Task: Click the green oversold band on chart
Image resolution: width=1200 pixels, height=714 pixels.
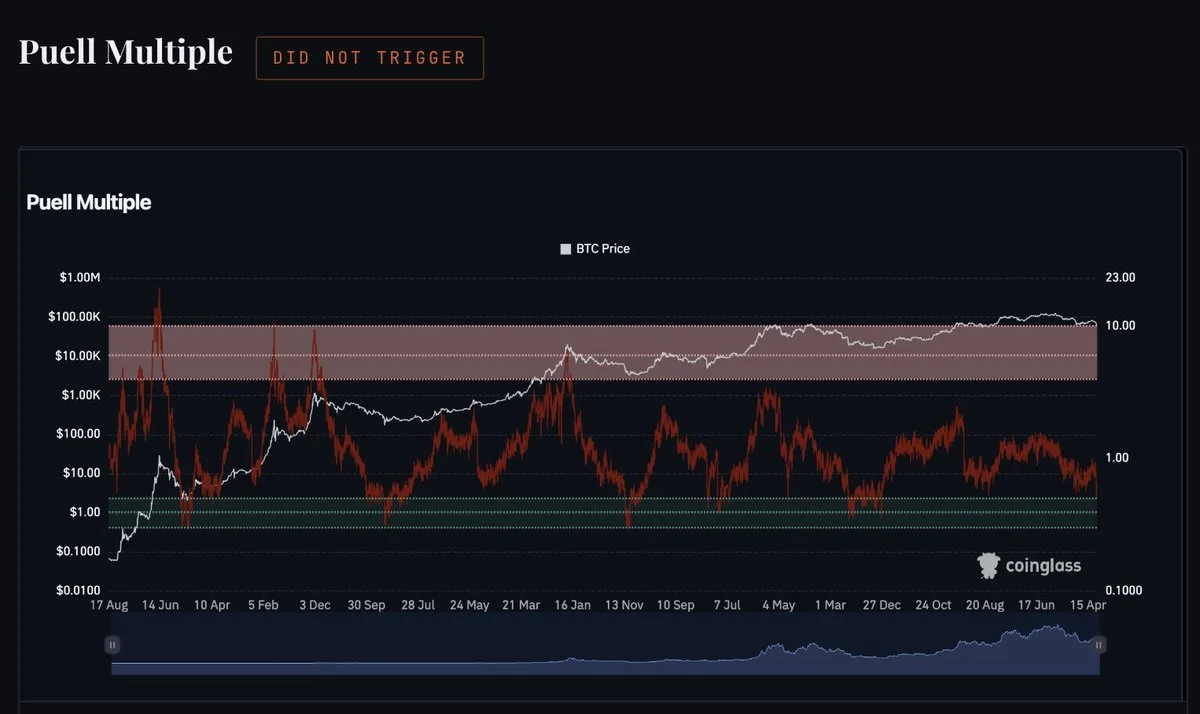Action: pos(603,512)
